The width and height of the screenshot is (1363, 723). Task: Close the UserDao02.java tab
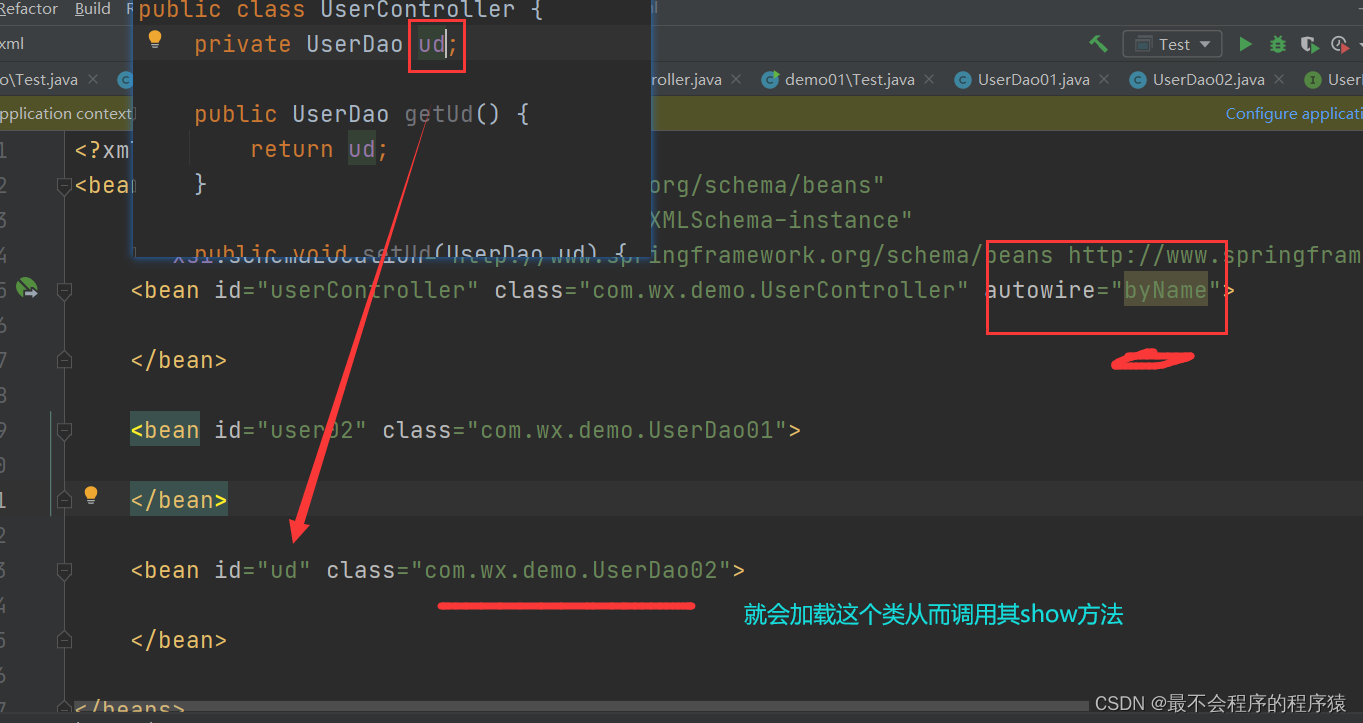pos(1280,80)
